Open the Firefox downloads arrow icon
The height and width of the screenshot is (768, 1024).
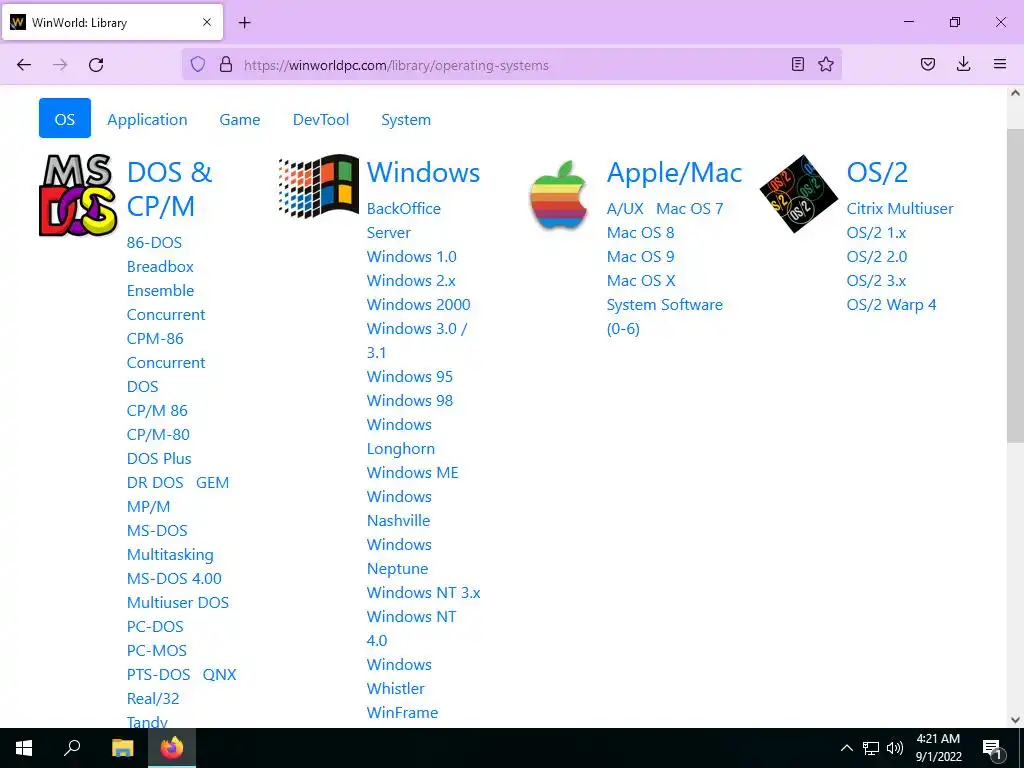click(963, 64)
